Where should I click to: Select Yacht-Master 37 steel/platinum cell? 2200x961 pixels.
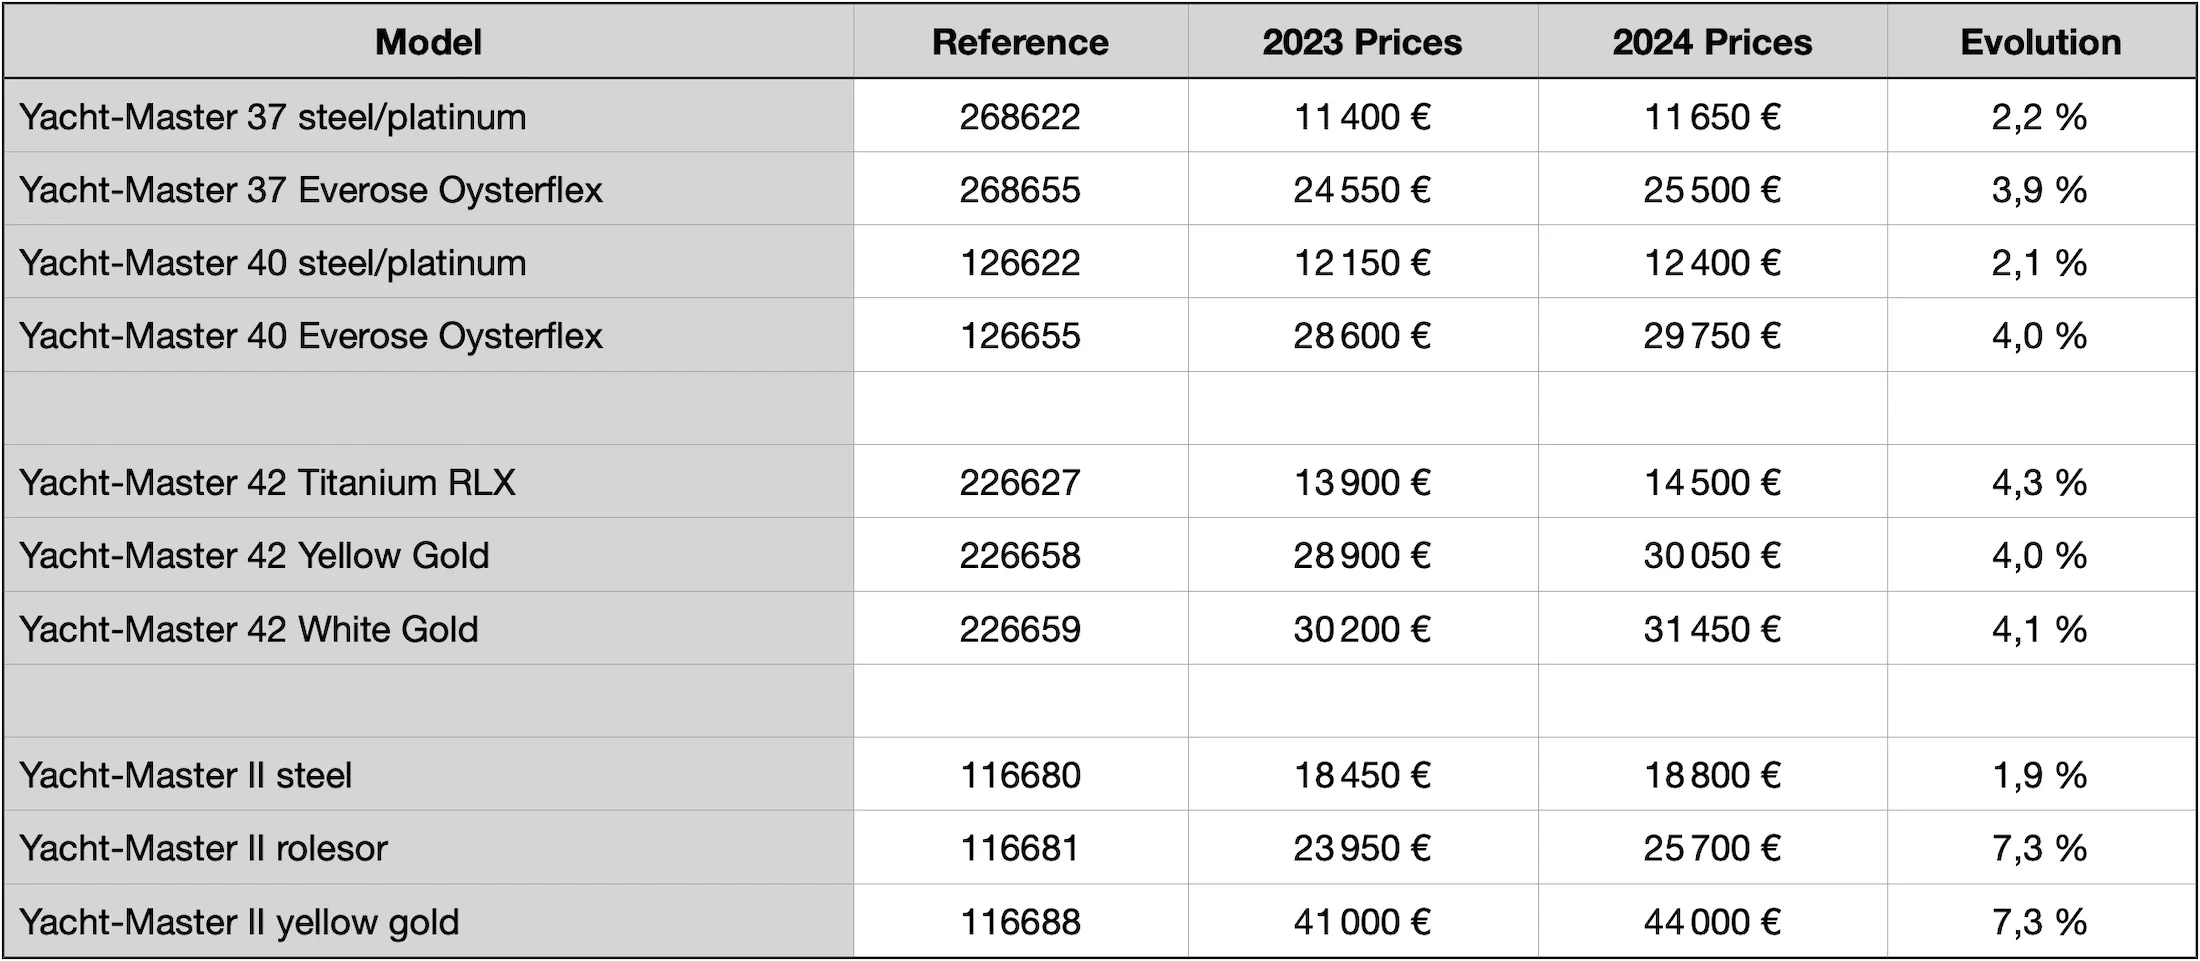(x=273, y=117)
